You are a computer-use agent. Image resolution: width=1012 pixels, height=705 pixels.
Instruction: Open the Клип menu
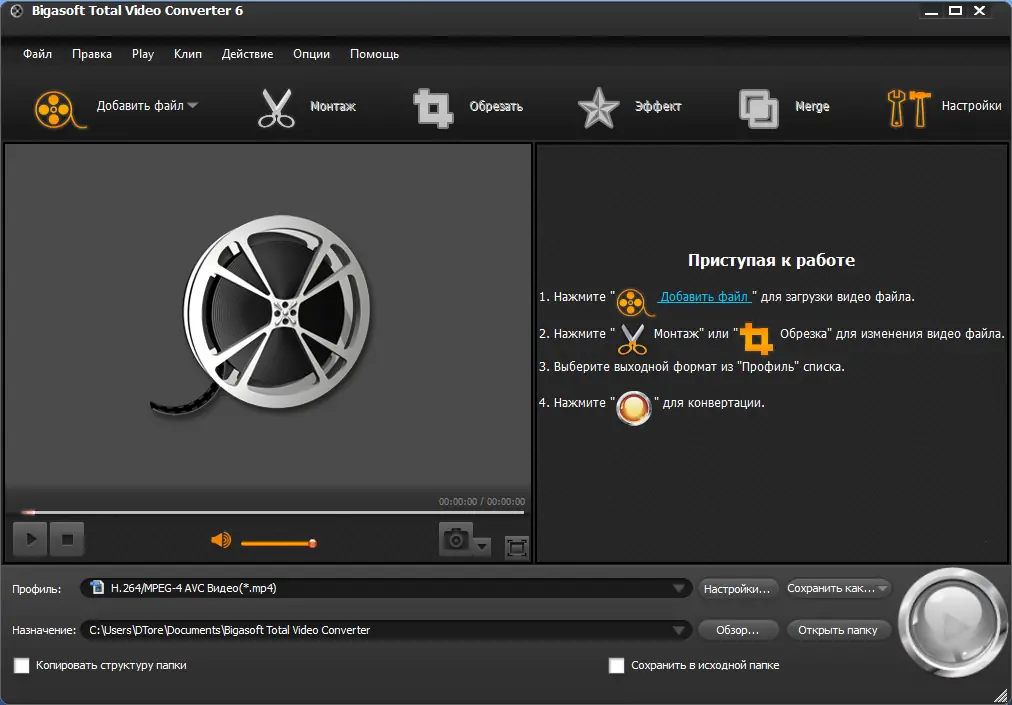click(188, 54)
